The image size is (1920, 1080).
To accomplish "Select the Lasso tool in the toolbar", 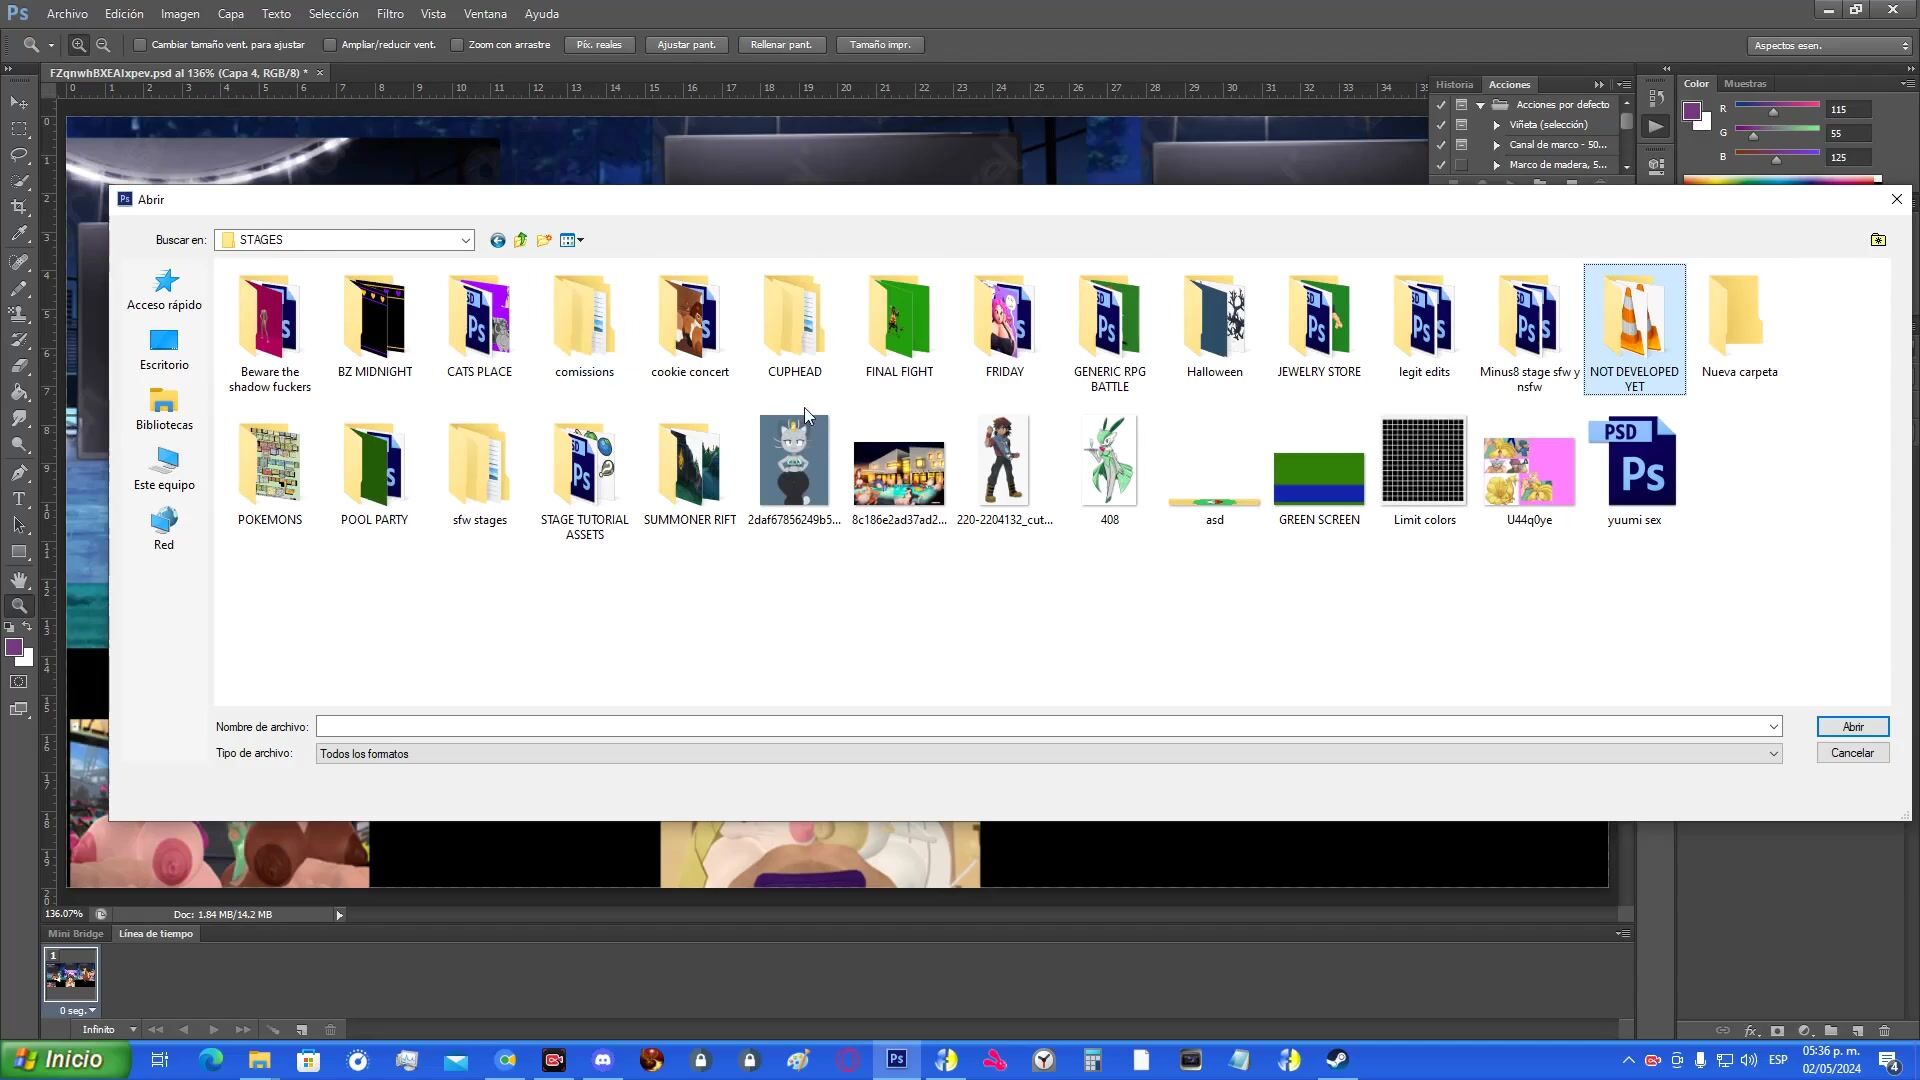I will coord(19,155).
